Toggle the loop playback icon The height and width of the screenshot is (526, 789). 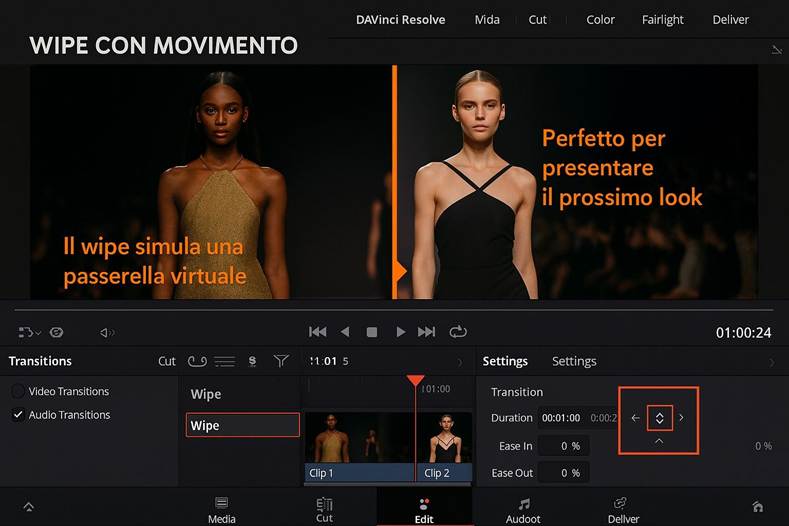(458, 332)
